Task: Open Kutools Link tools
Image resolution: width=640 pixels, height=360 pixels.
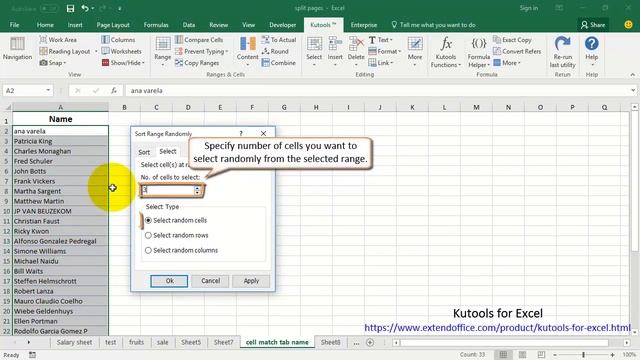Action: pyautogui.click(x=380, y=63)
